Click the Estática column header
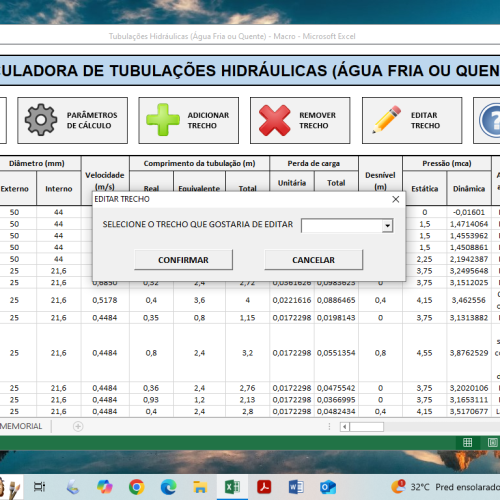Image resolution: width=500 pixels, height=500 pixels. 425,189
